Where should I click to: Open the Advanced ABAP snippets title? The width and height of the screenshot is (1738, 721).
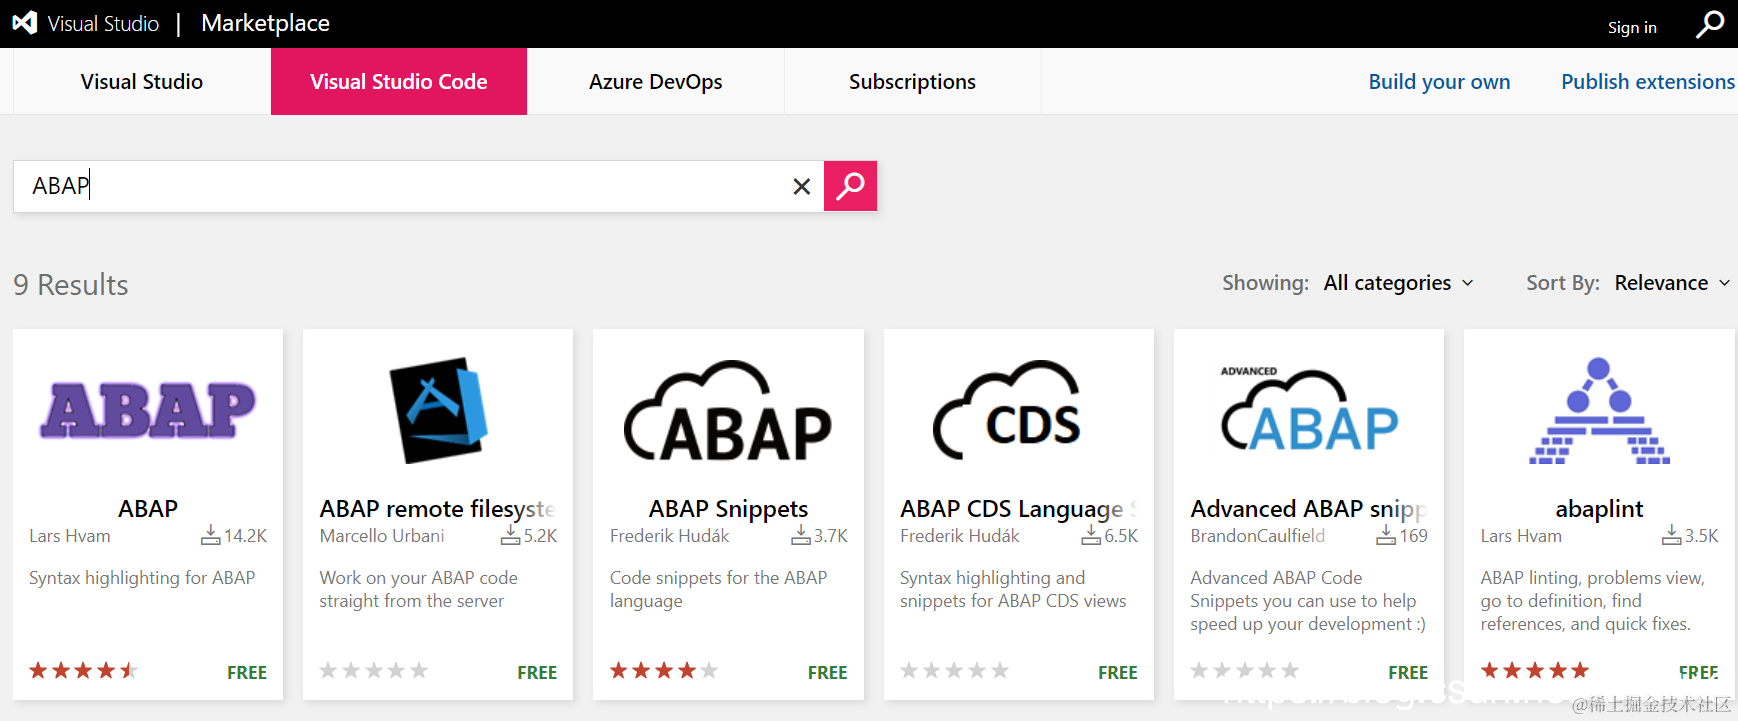(x=1308, y=509)
